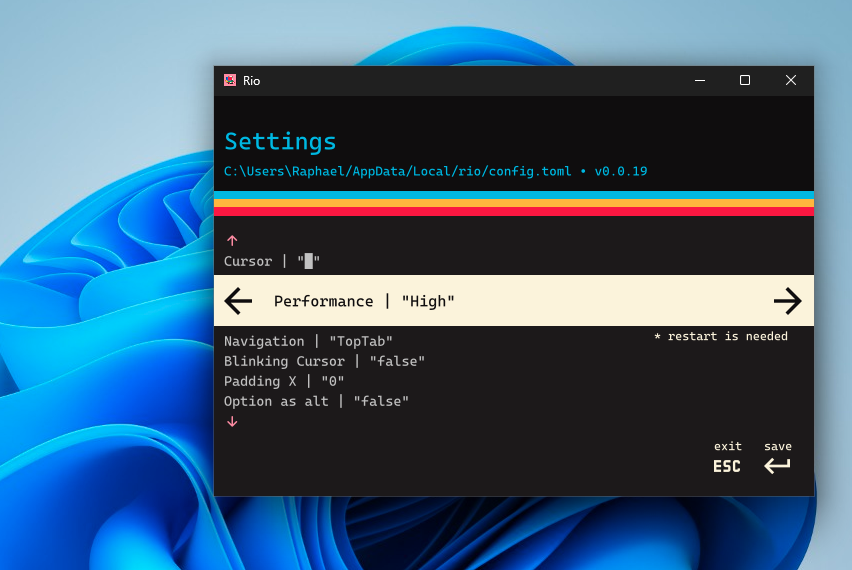Click the left arrow on the Performance row
This screenshot has height=570, width=852.
[238, 301]
